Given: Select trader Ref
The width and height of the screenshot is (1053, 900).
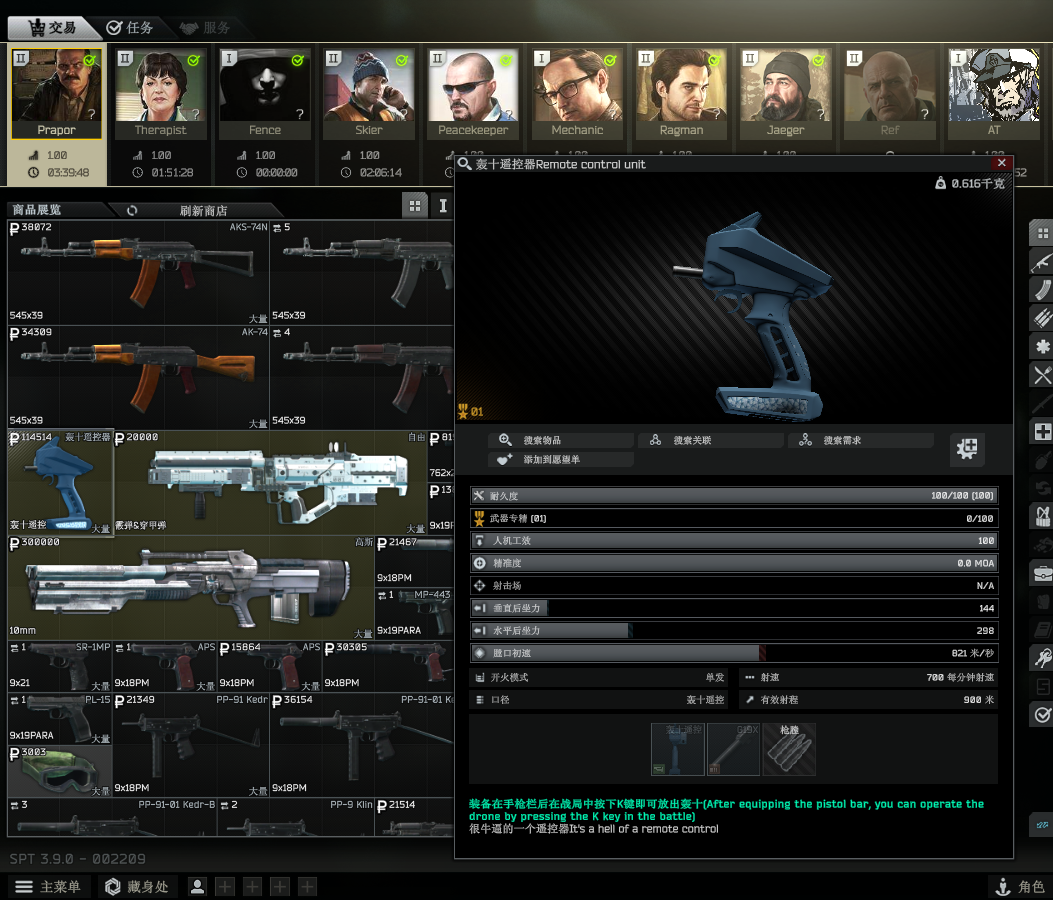Looking at the screenshot, I should tap(889, 93).
